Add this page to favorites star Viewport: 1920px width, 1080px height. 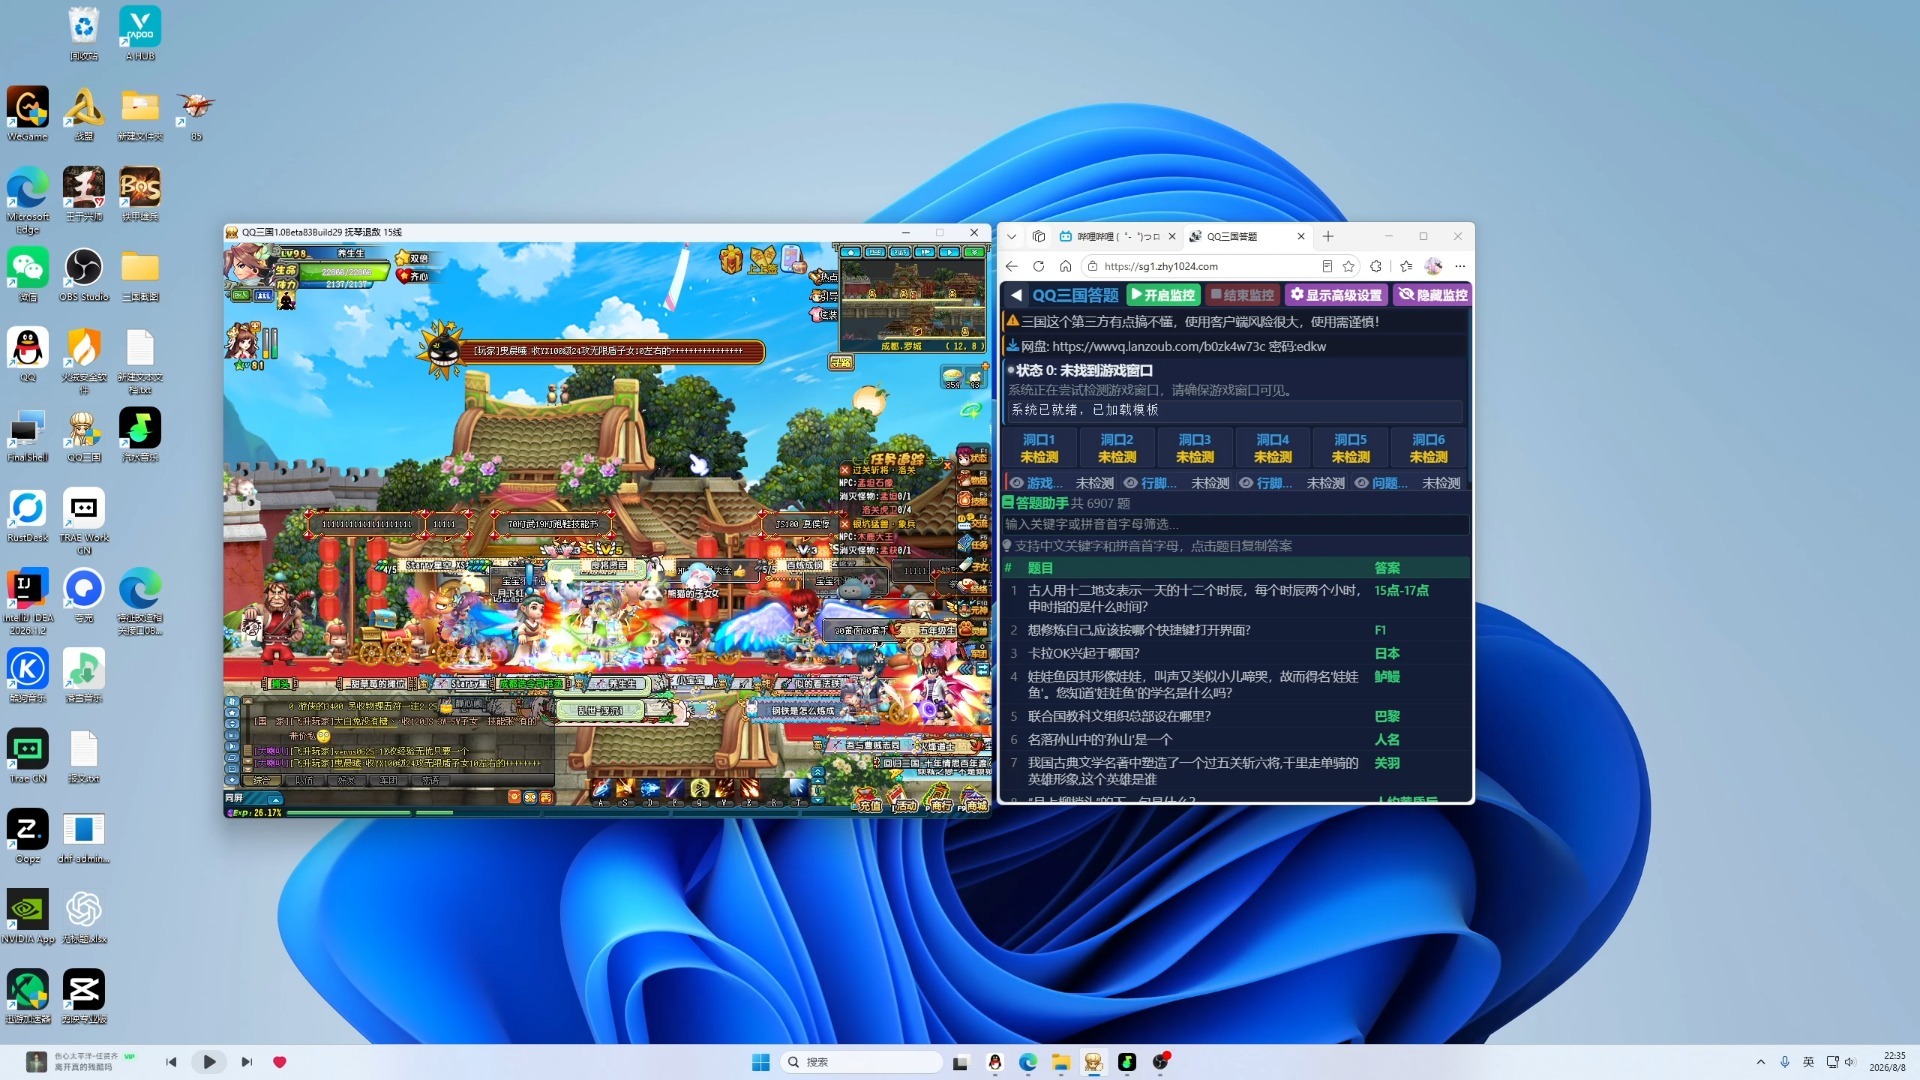click(1349, 266)
